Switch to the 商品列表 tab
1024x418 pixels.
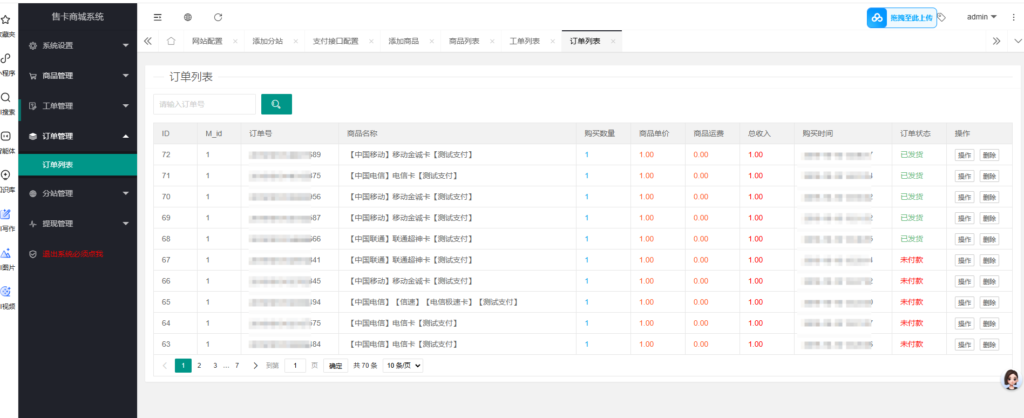tap(464, 41)
